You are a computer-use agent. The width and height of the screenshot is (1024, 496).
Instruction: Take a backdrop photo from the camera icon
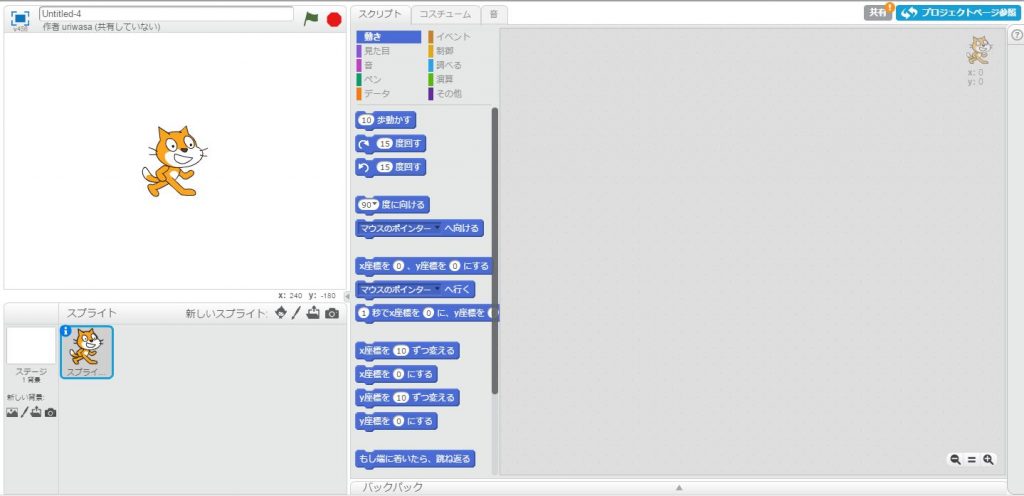point(50,412)
